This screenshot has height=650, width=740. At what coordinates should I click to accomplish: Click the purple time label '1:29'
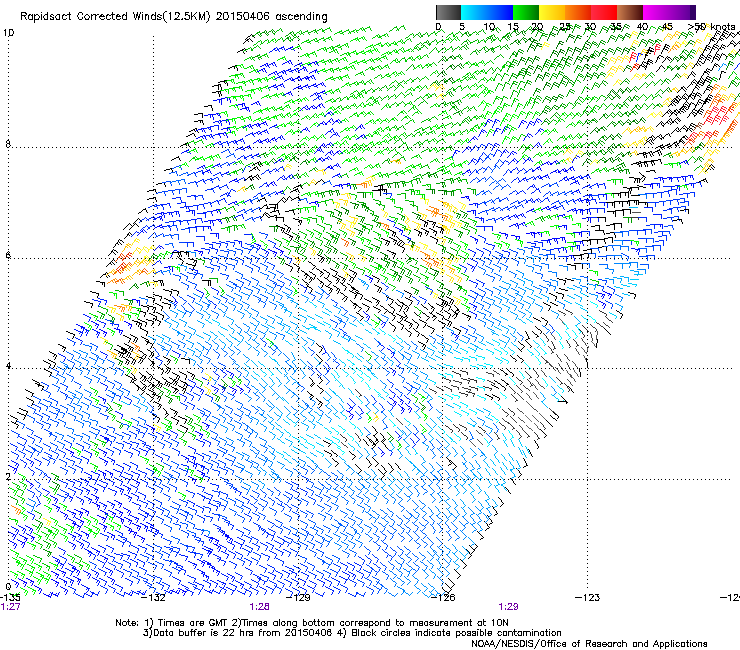coord(508,607)
